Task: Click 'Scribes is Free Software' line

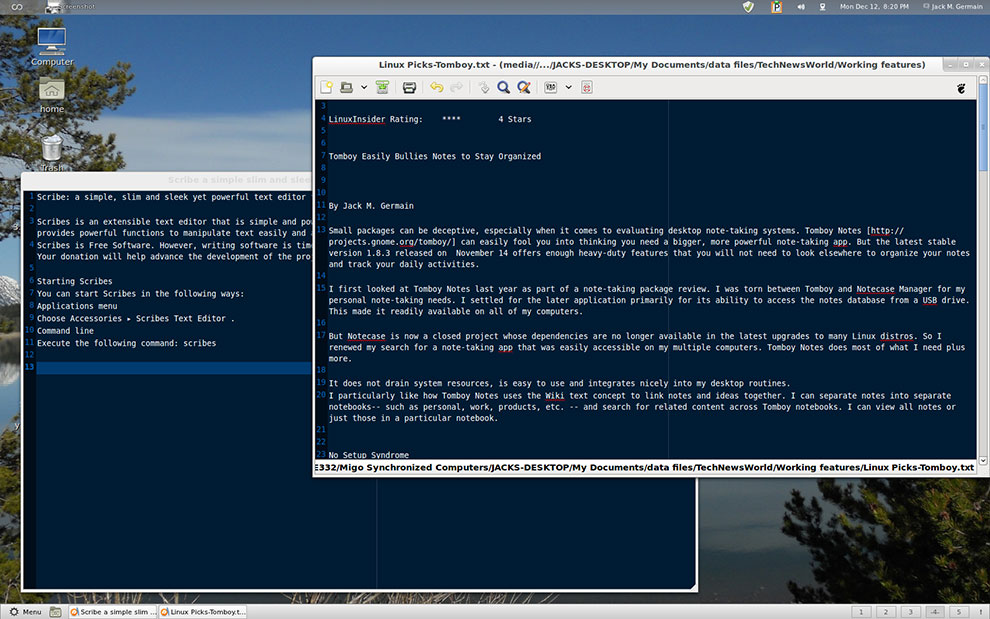Action: [174, 245]
